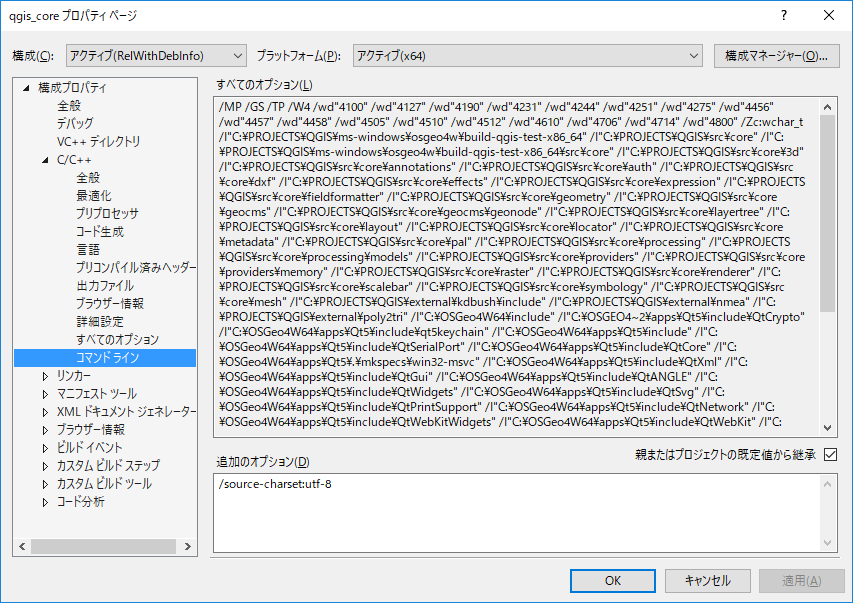Open the プラットフォーム platform dropdown
Image resolution: width=853 pixels, height=603 pixels.
(527, 55)
